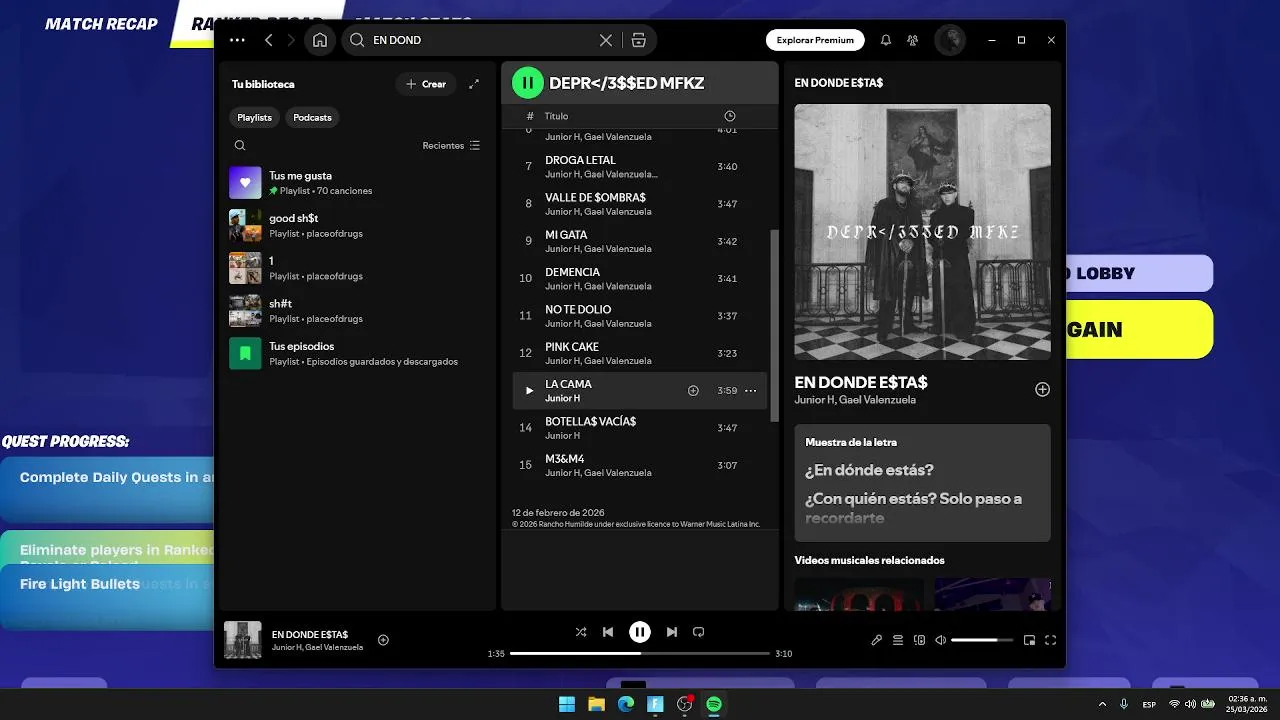The height and width of the screenshot is (720, 1280).
Task: Open more options for LA CAMA
Action: (x=750, y=391)
